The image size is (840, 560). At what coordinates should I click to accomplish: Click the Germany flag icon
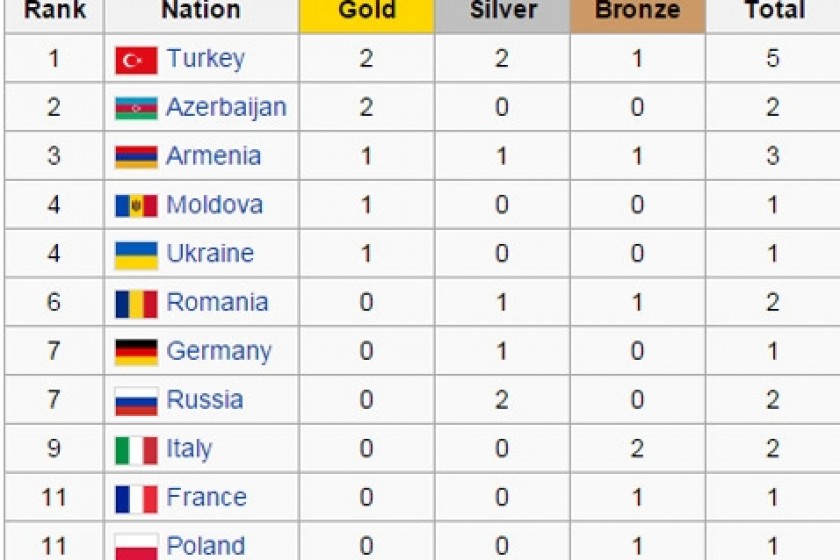pos(136,352)
